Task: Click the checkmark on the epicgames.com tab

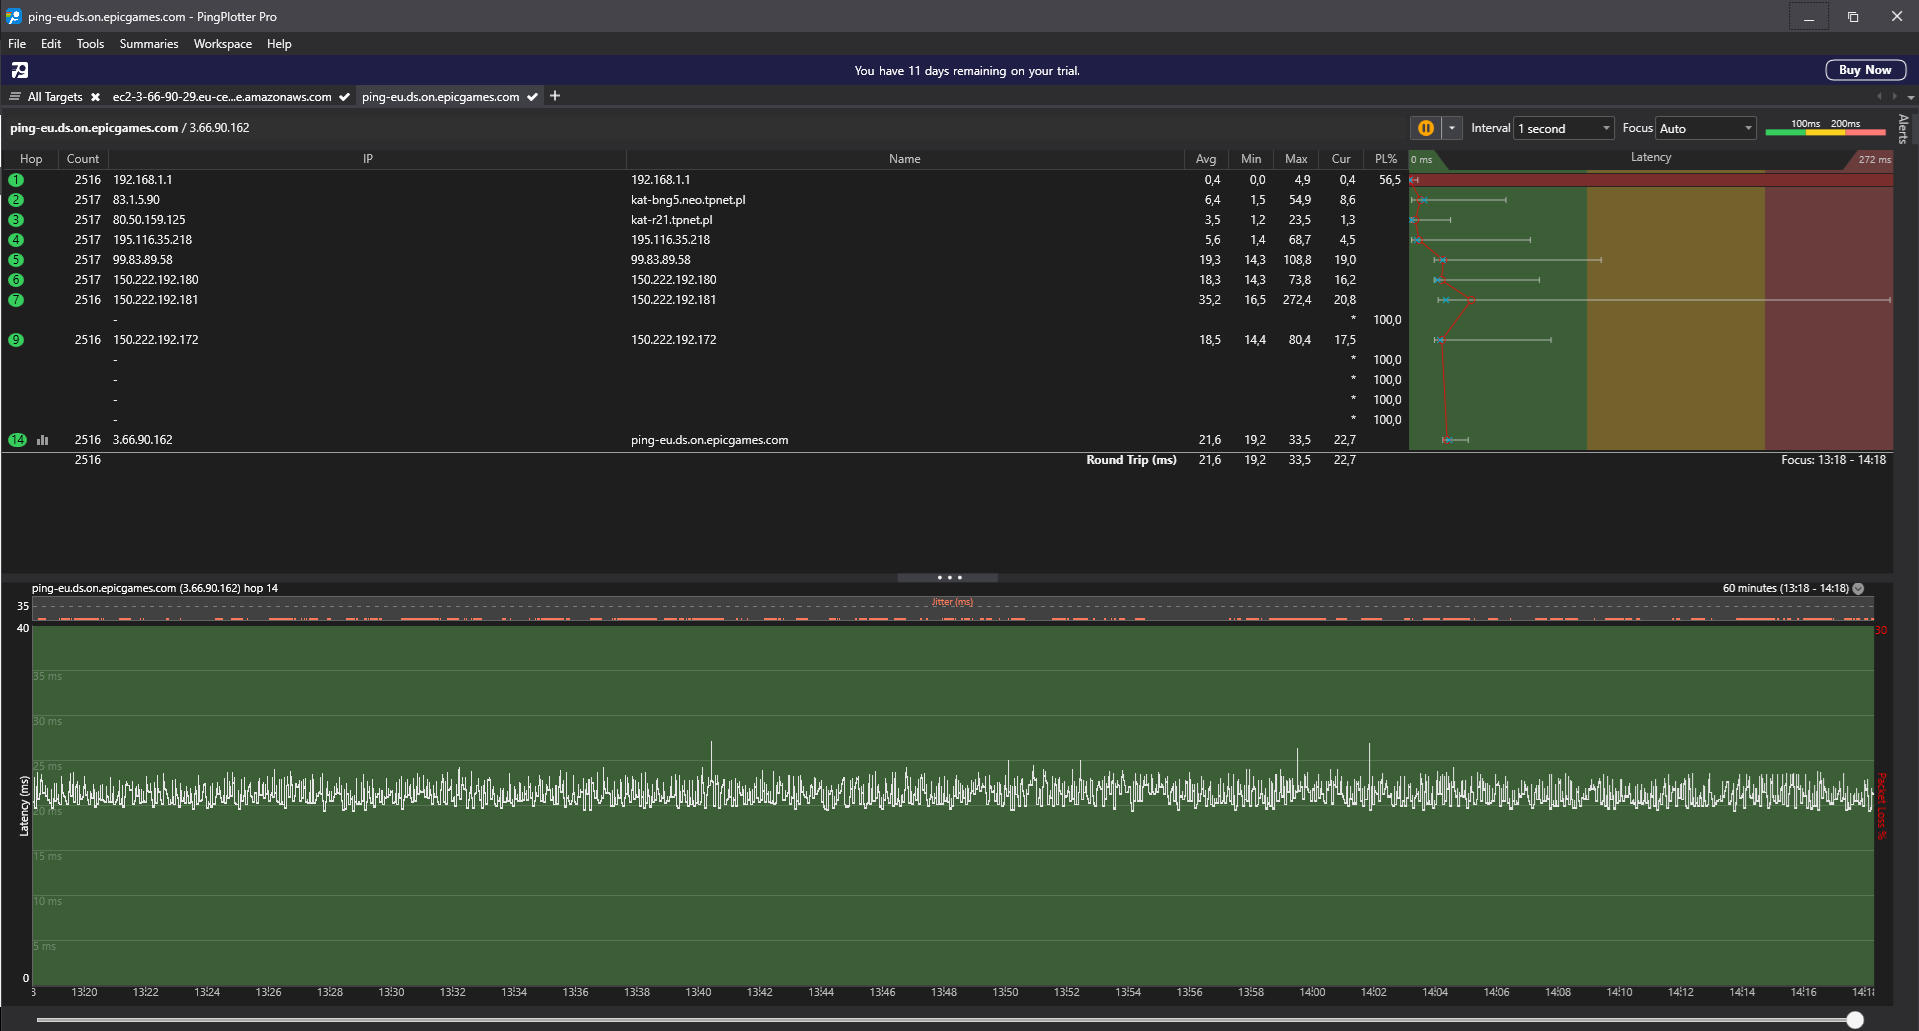Action: [533, 97]
